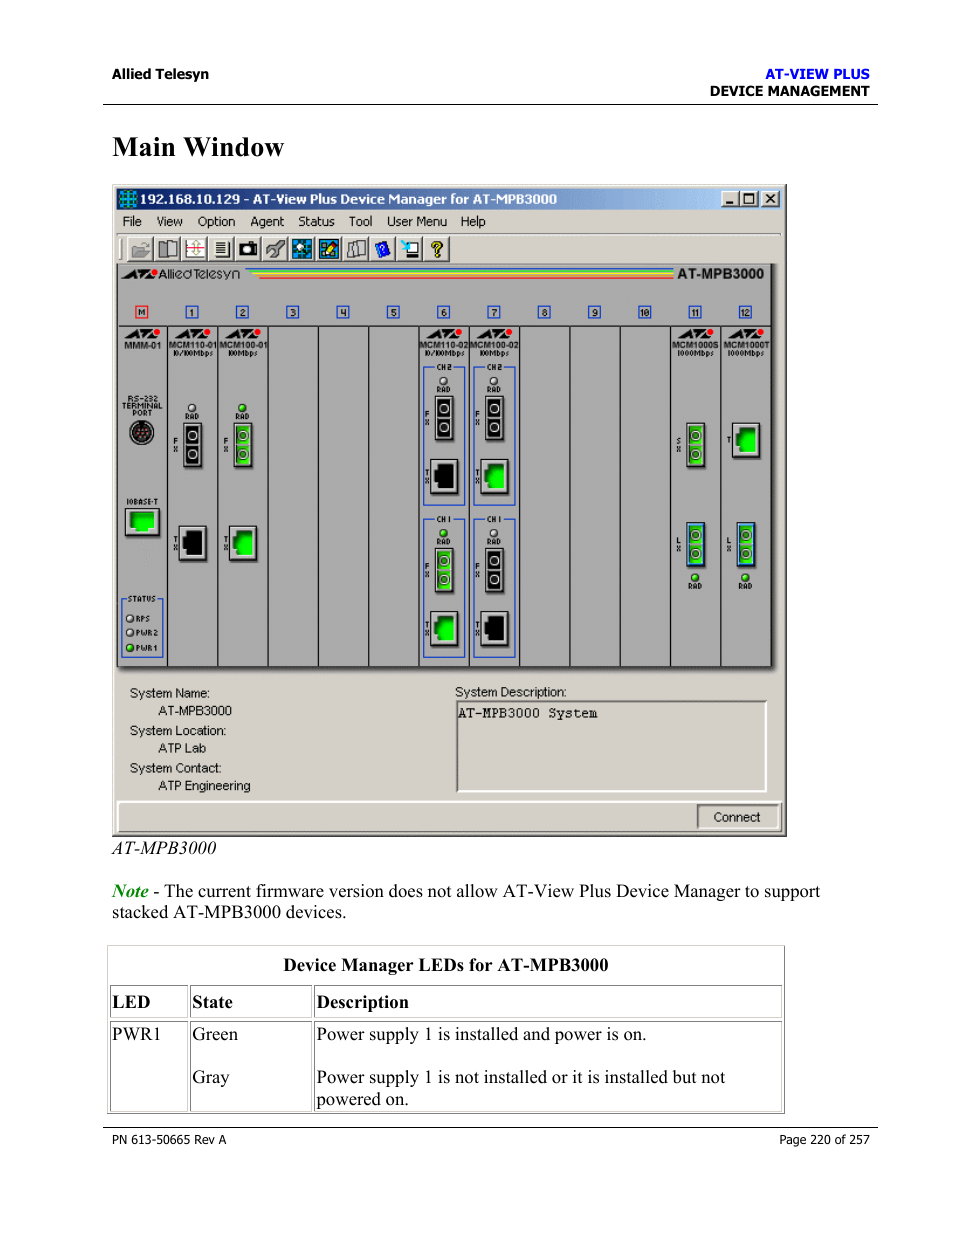954x1235 pixels.
Task: Click the PWR1 green status LED
Action: 130,648
